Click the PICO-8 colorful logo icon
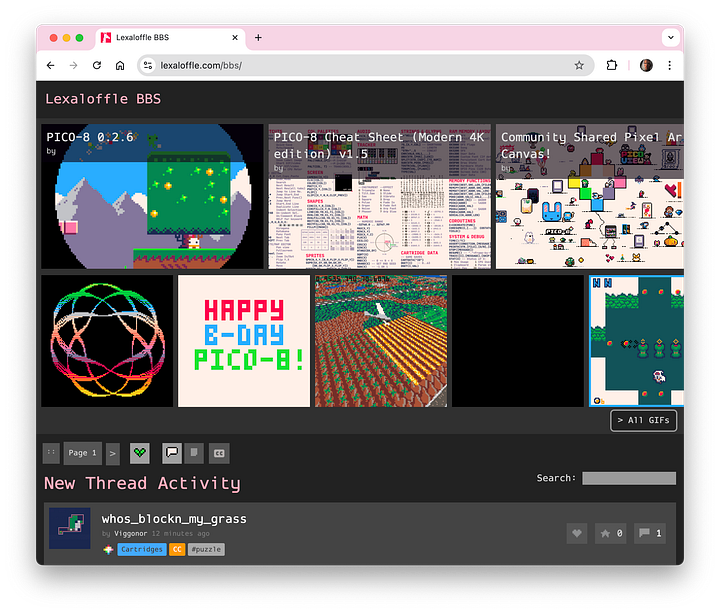Viewport: 720px width, 613px height. [x=108, y=549]
